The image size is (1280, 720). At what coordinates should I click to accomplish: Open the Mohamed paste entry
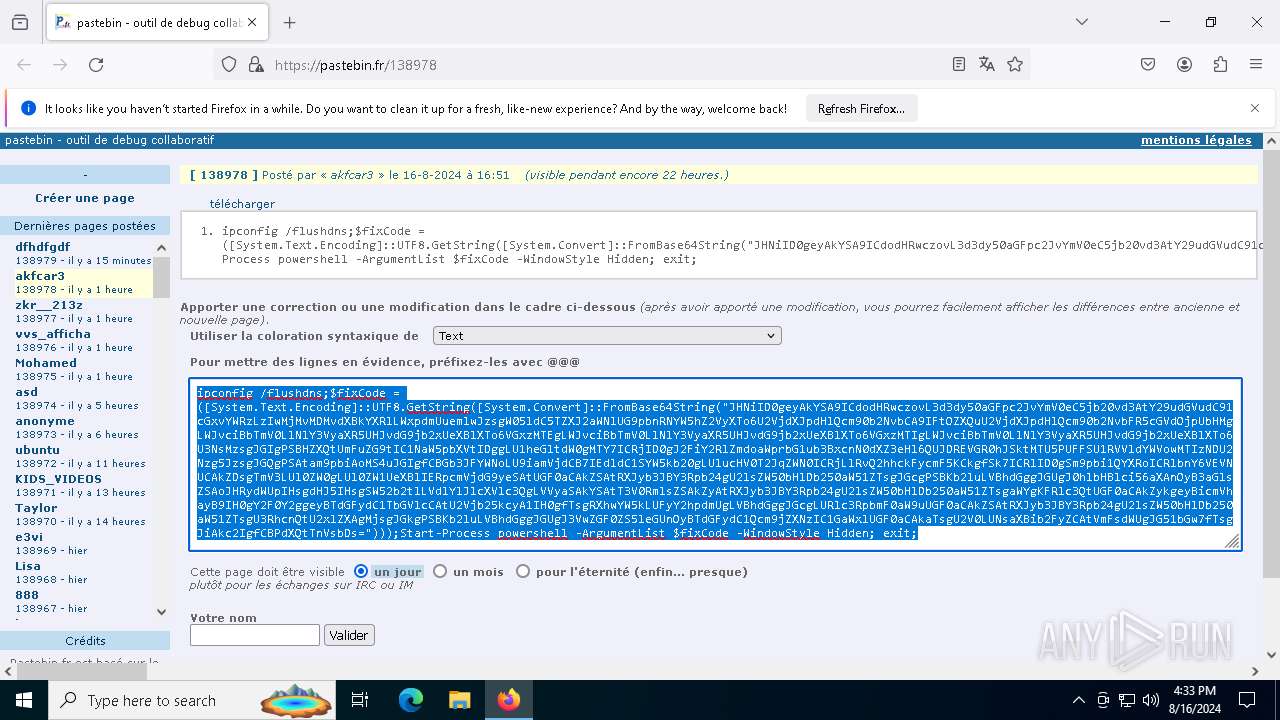[46, 363]
